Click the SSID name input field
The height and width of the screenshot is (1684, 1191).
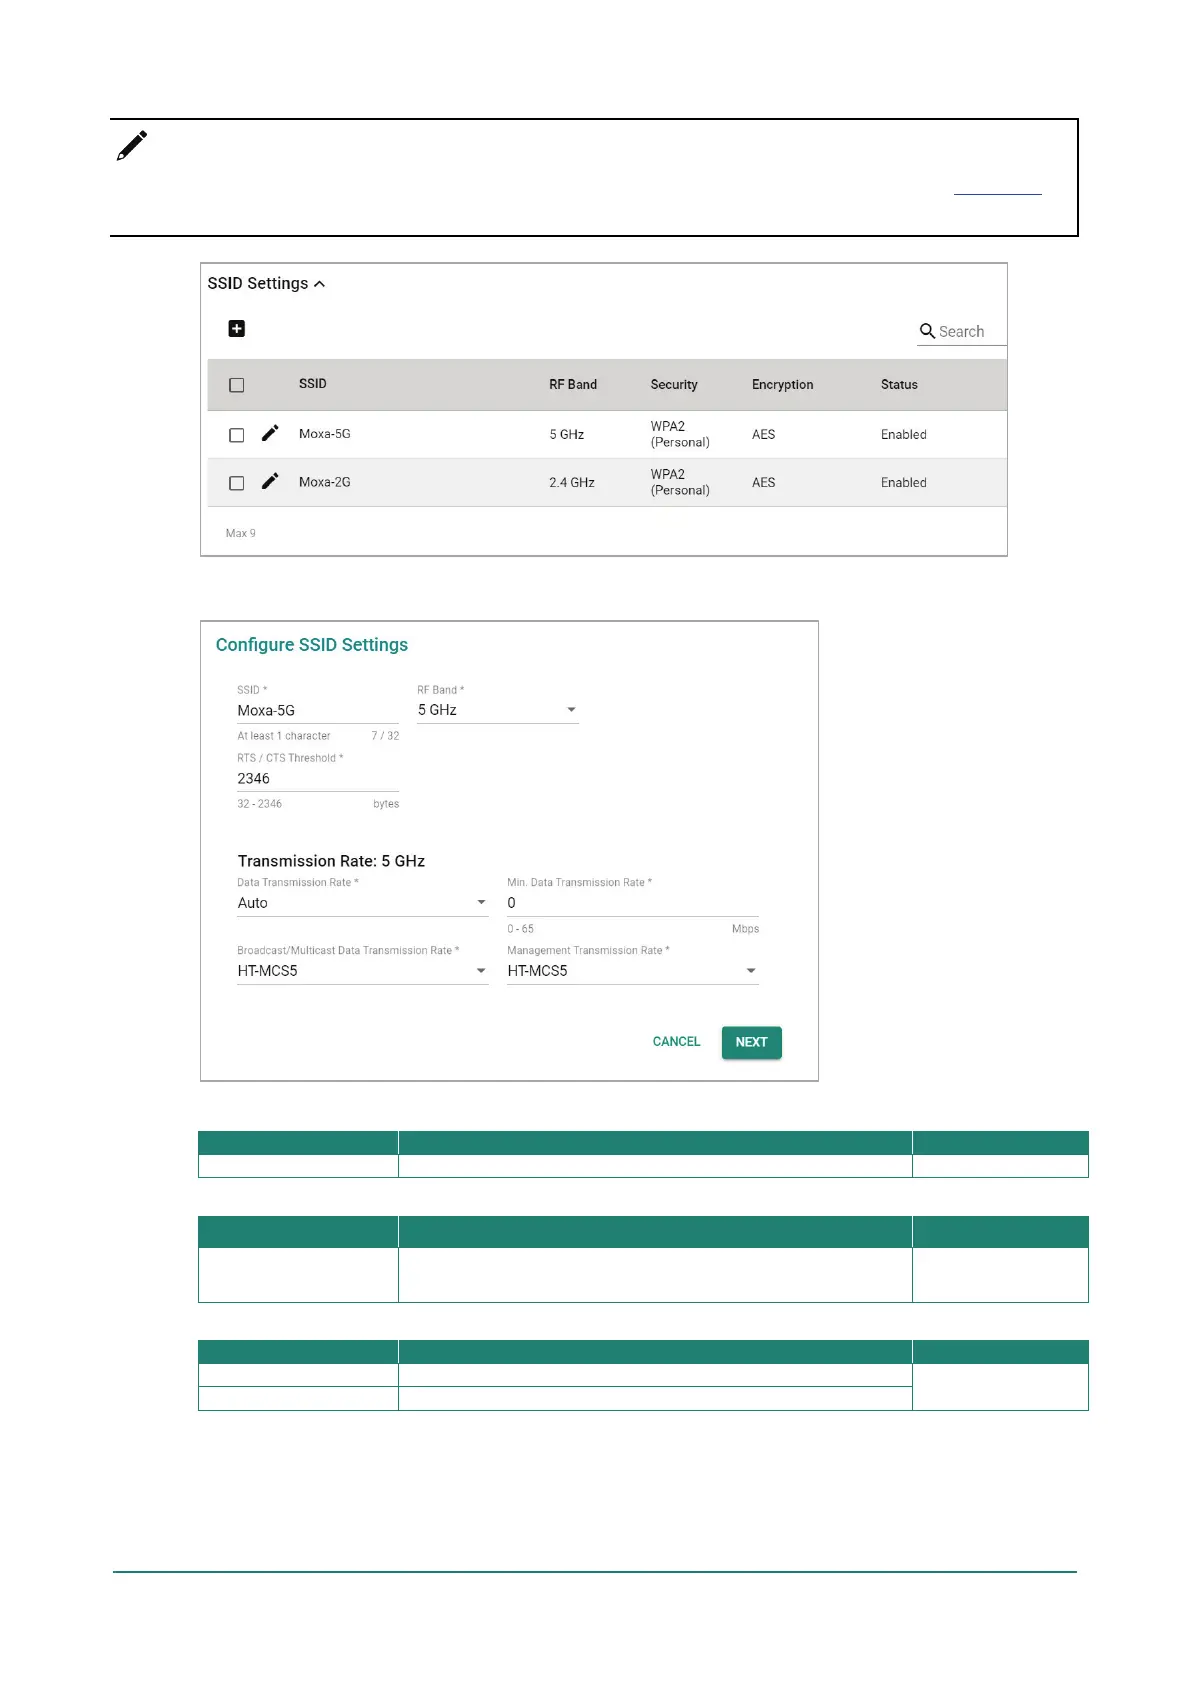click(x=318, y=711)
